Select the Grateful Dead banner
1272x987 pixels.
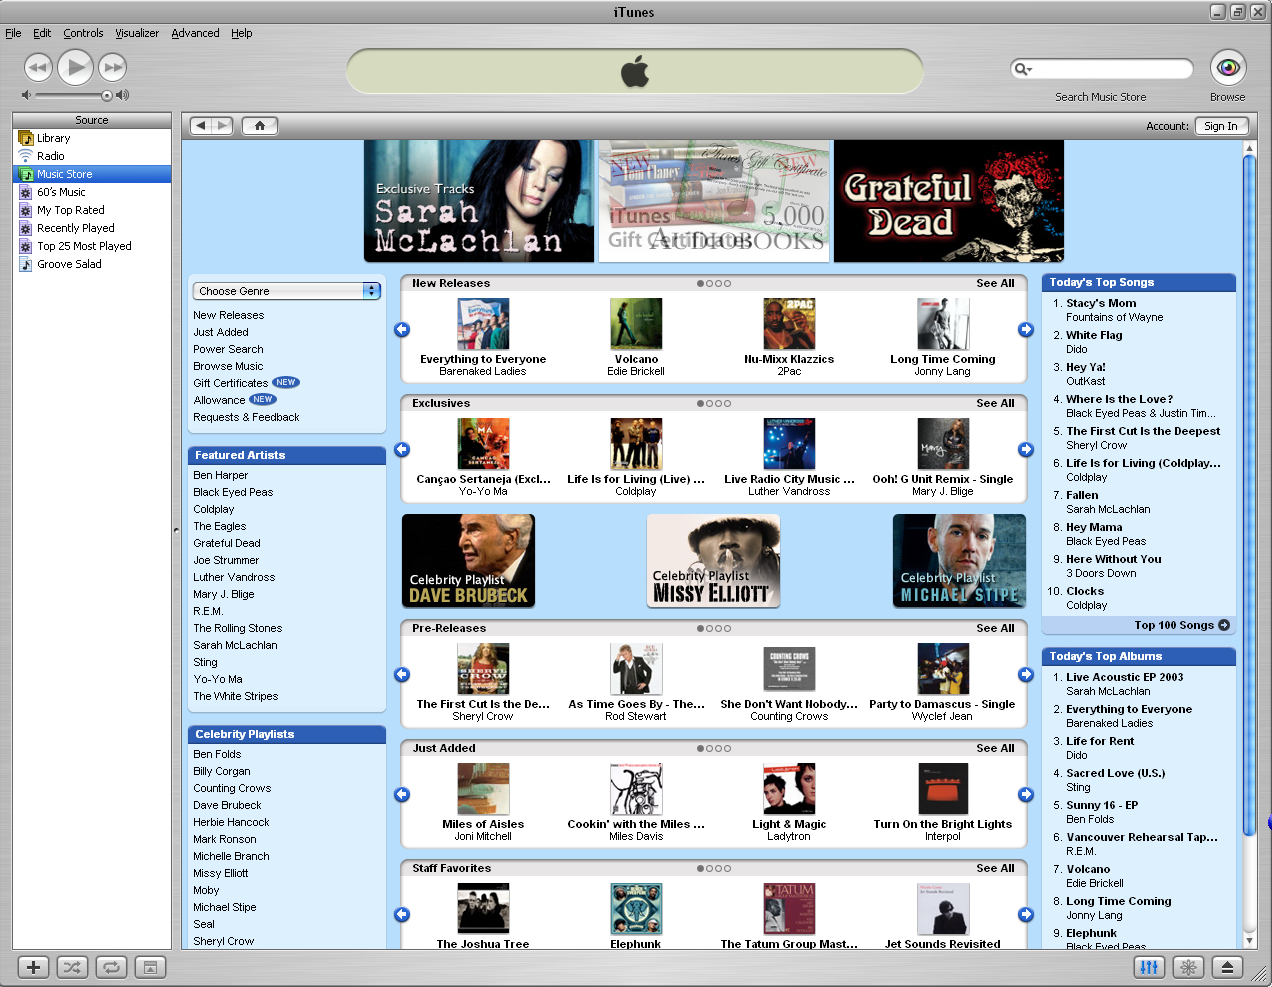coord(948,201)
